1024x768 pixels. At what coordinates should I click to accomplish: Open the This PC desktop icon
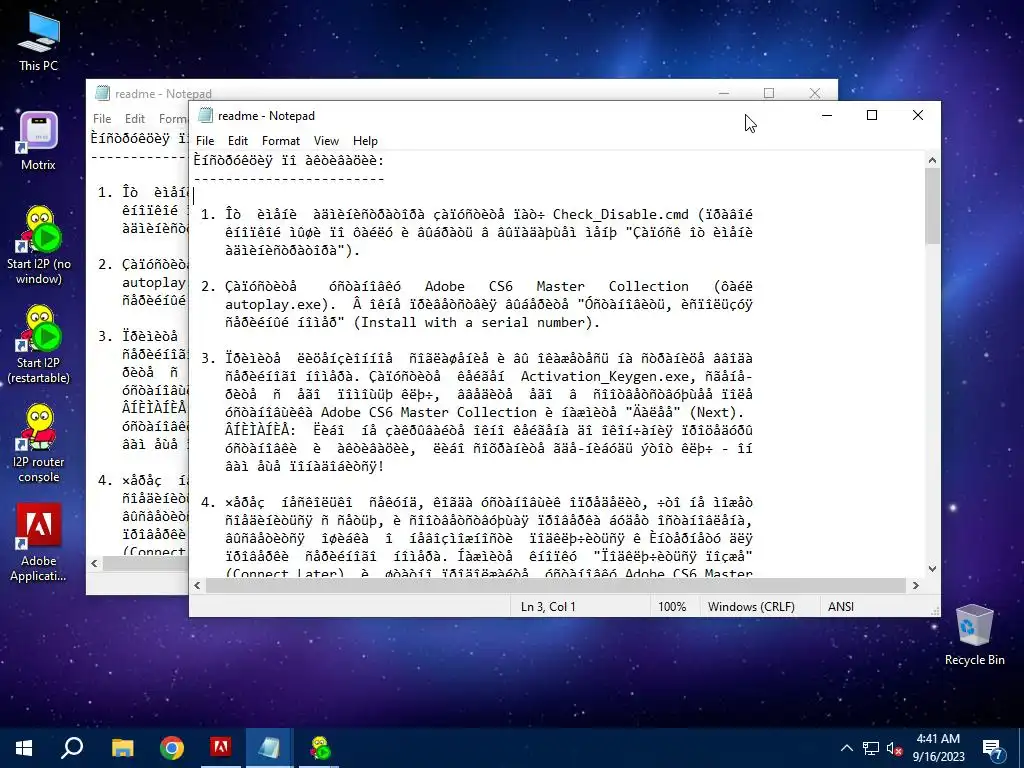coord(39,42)
